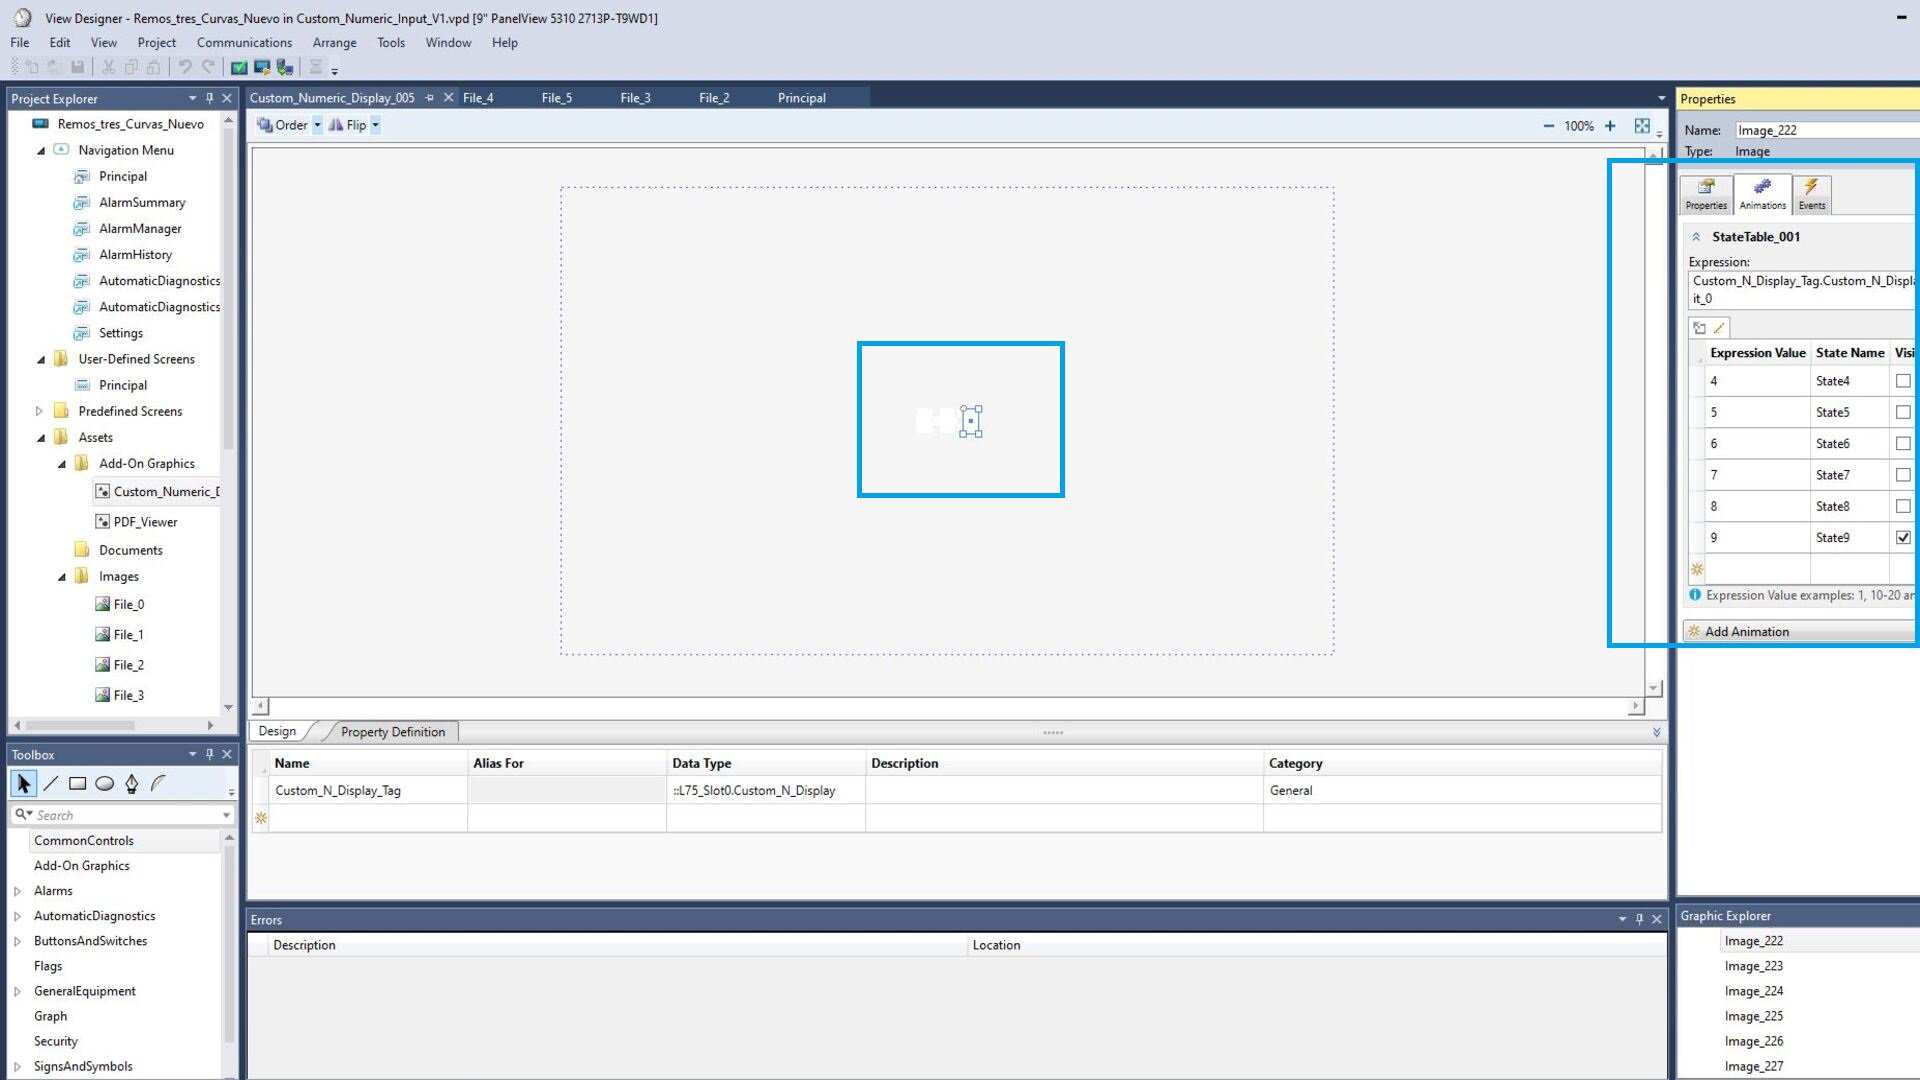
Task: Select the Arc drawing tool
Action: pos(158,784)
